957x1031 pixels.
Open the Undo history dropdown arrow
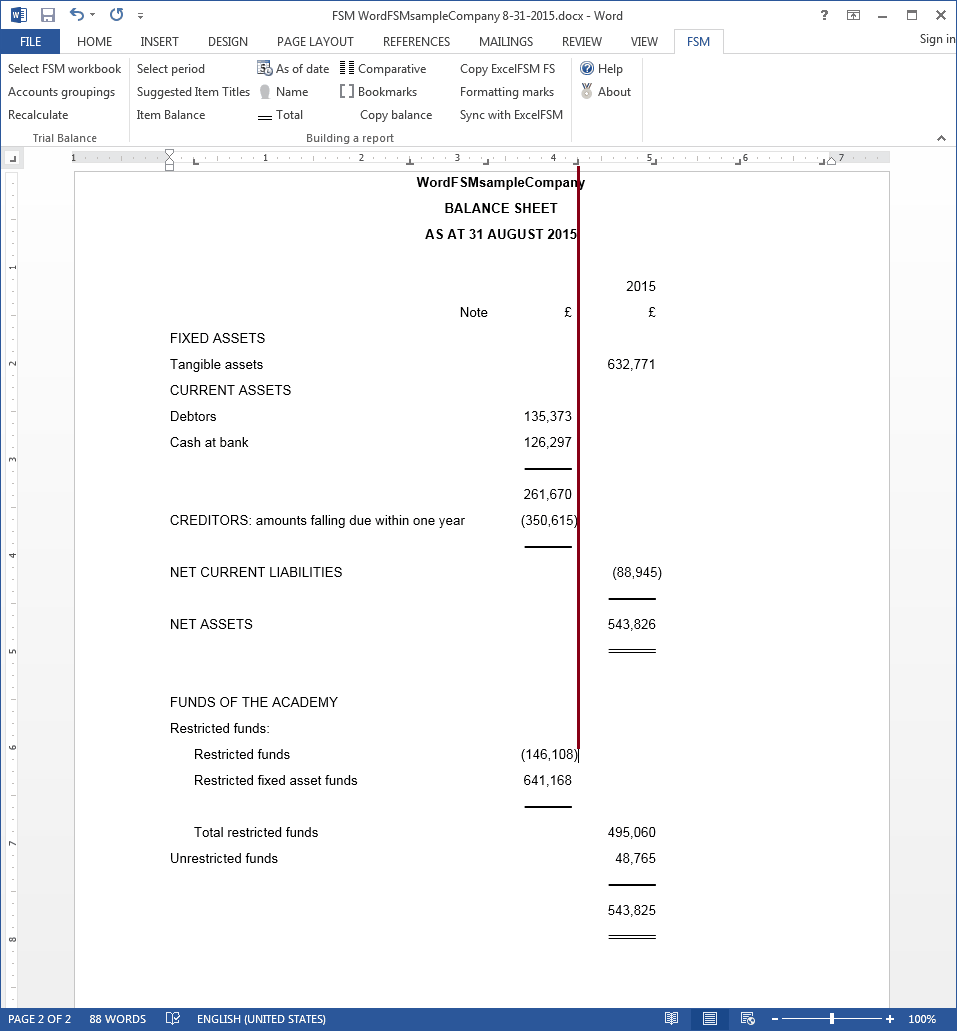92,14
